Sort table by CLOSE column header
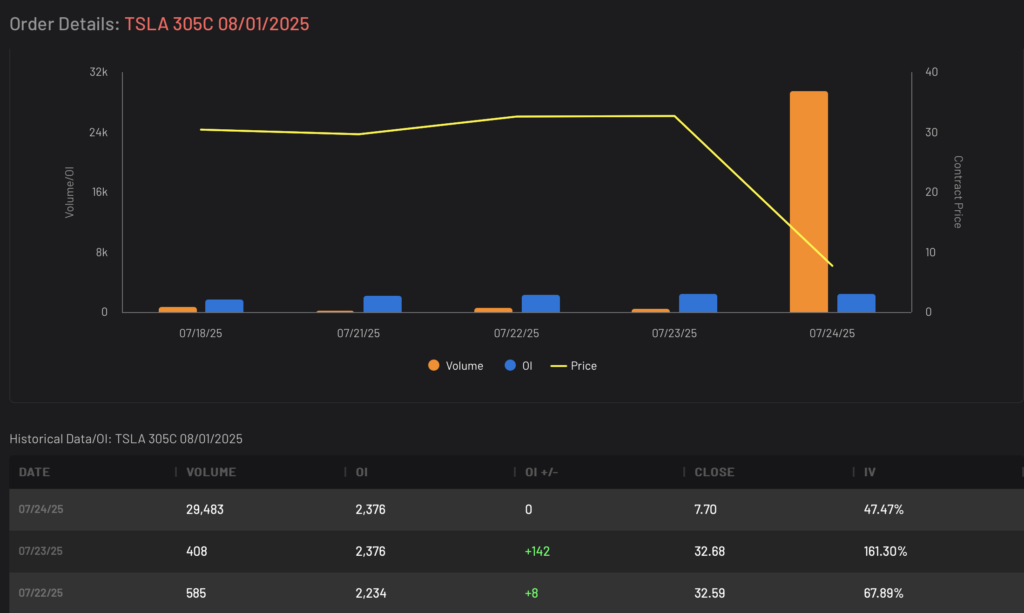This screenshot has height=613, width=1024. click(714, 472)
